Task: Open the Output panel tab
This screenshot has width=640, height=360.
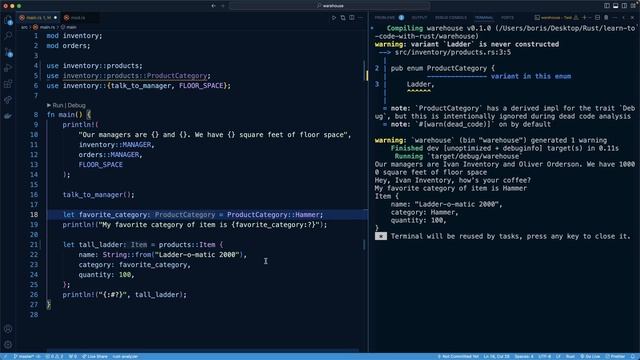Action: tap(419, 18)
